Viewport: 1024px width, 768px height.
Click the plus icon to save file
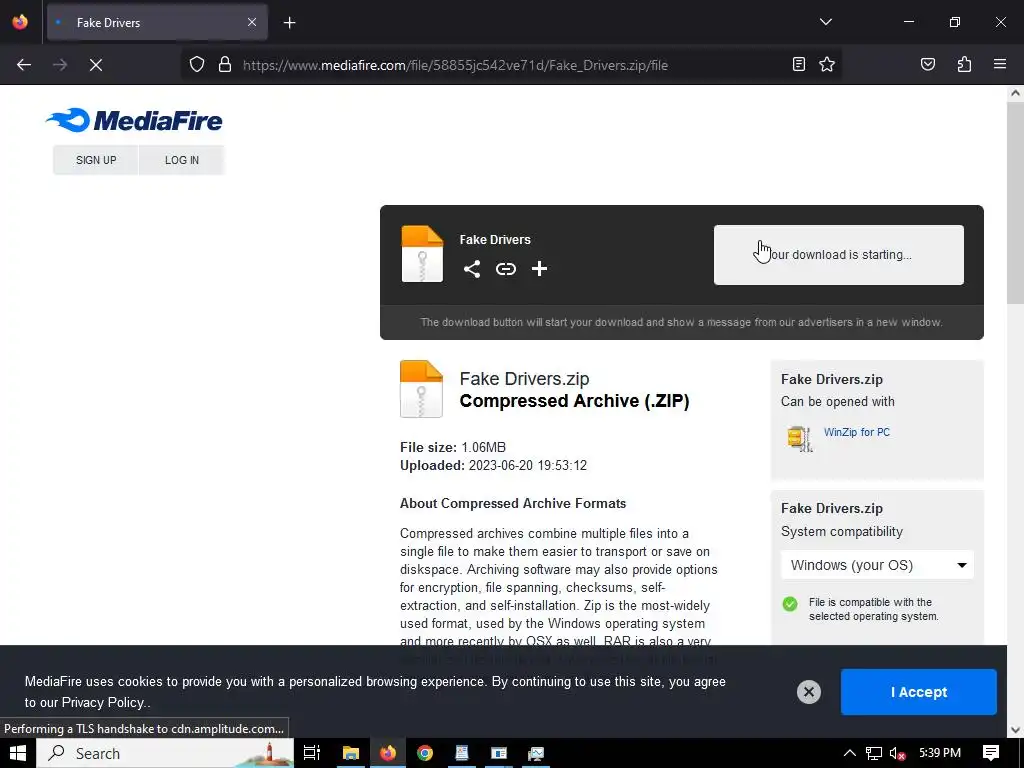pos(539,269)
